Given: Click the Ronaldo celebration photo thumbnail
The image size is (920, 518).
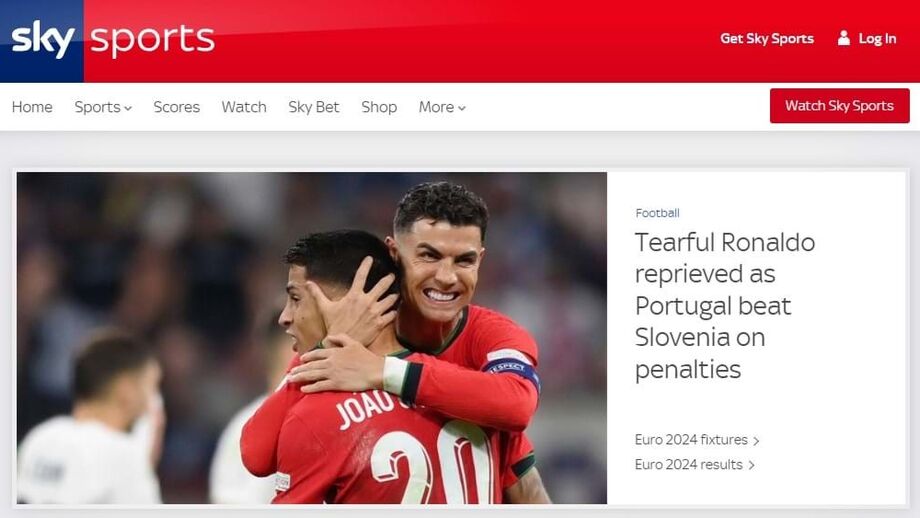Looking at the screenshot, I should point(312,338).
